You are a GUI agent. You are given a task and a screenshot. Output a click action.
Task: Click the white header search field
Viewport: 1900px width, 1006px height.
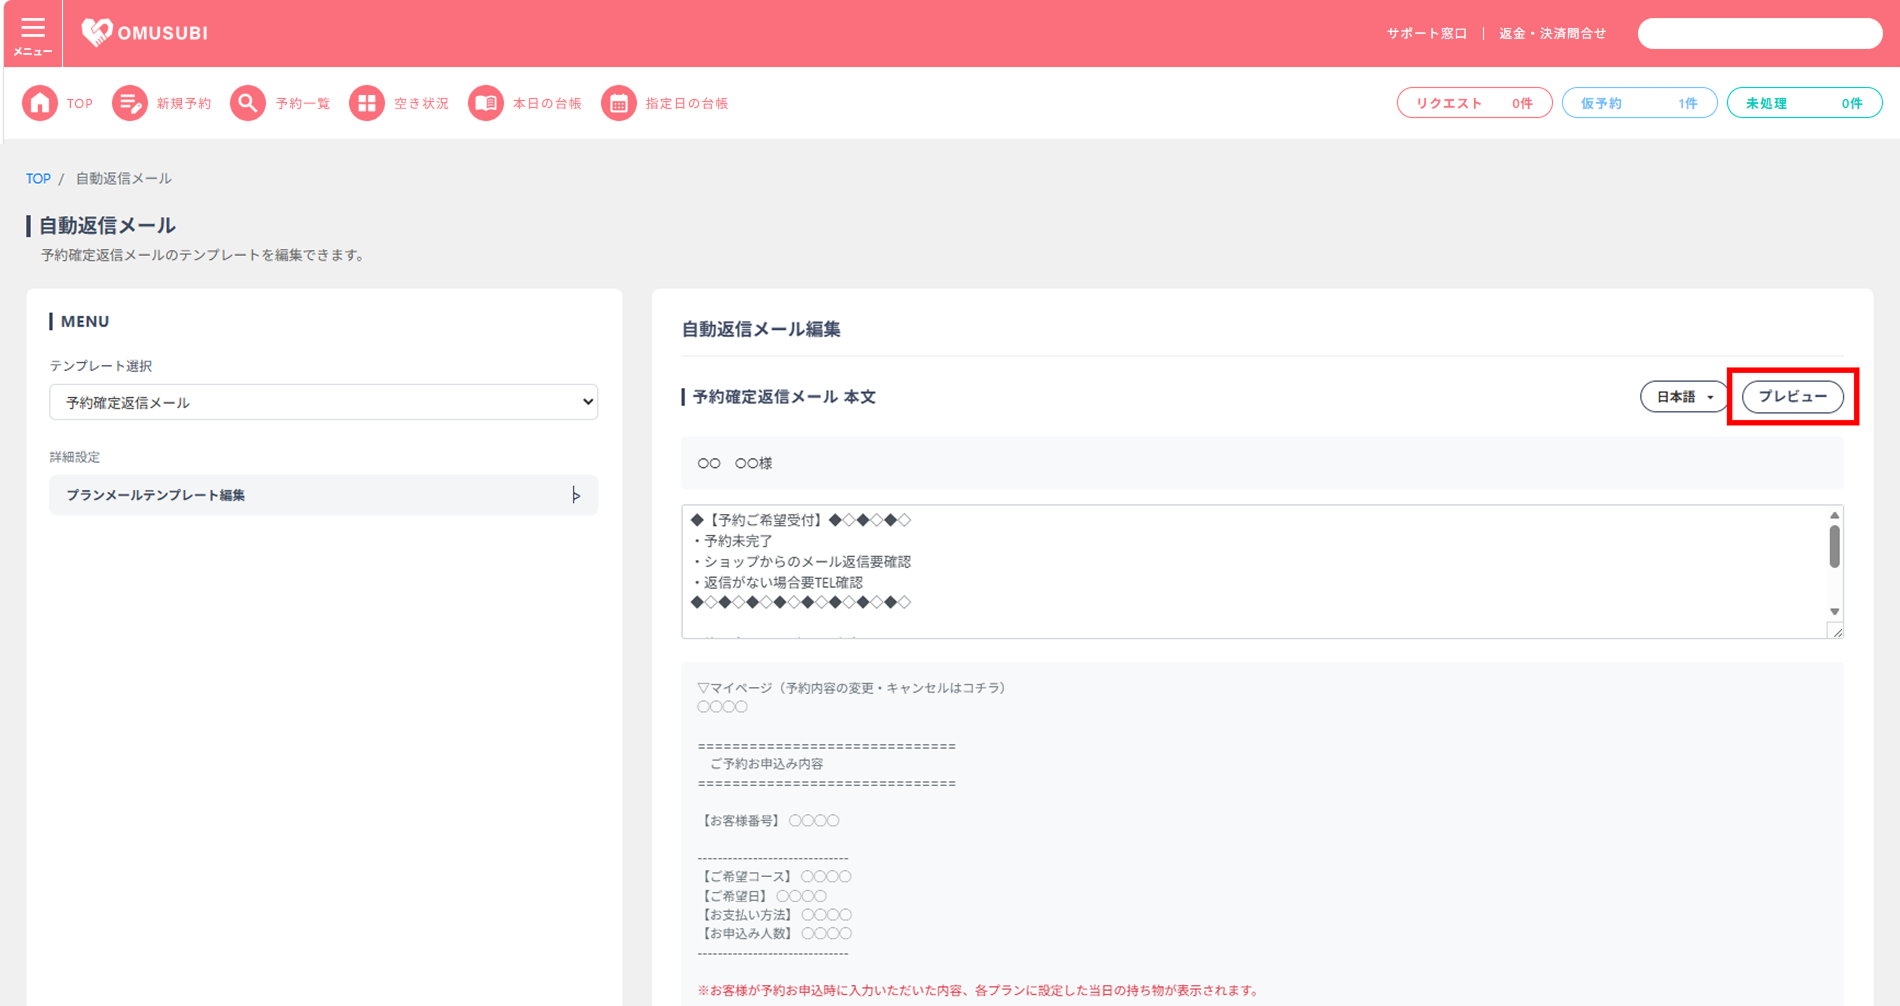1760,33
